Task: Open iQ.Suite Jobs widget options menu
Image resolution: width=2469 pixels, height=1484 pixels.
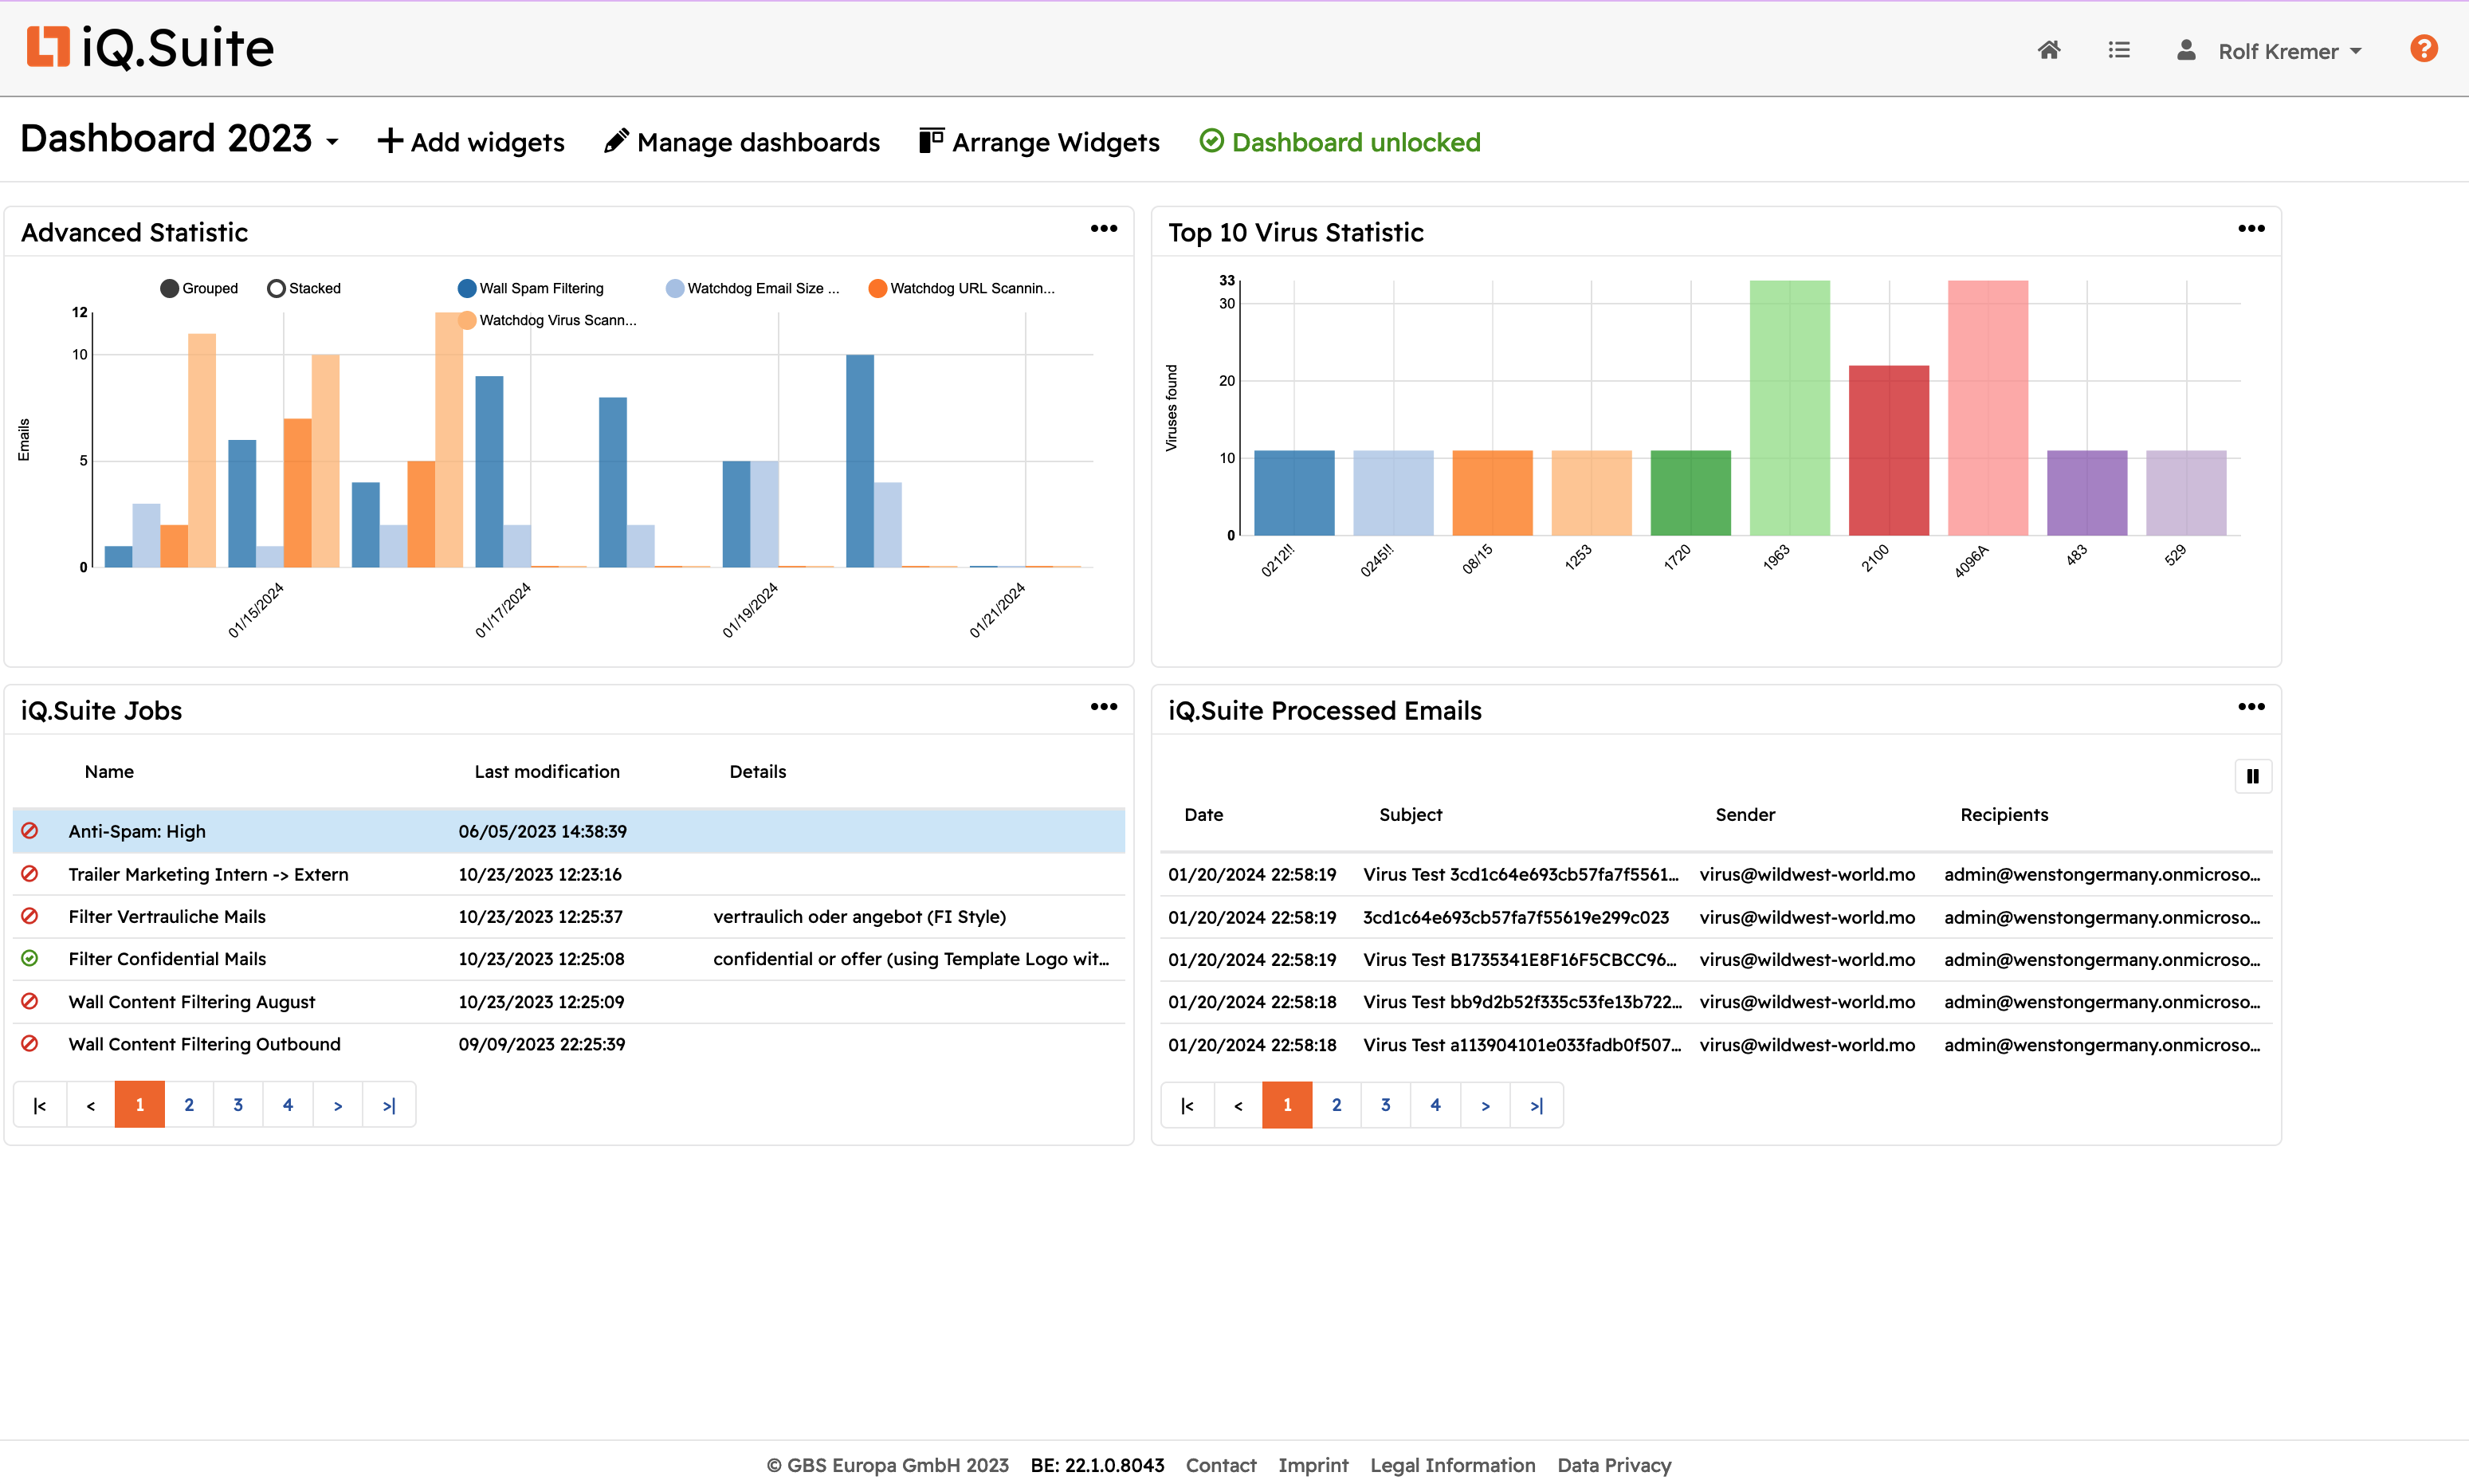Action: pyautogui.click(x=1103, y=707)
